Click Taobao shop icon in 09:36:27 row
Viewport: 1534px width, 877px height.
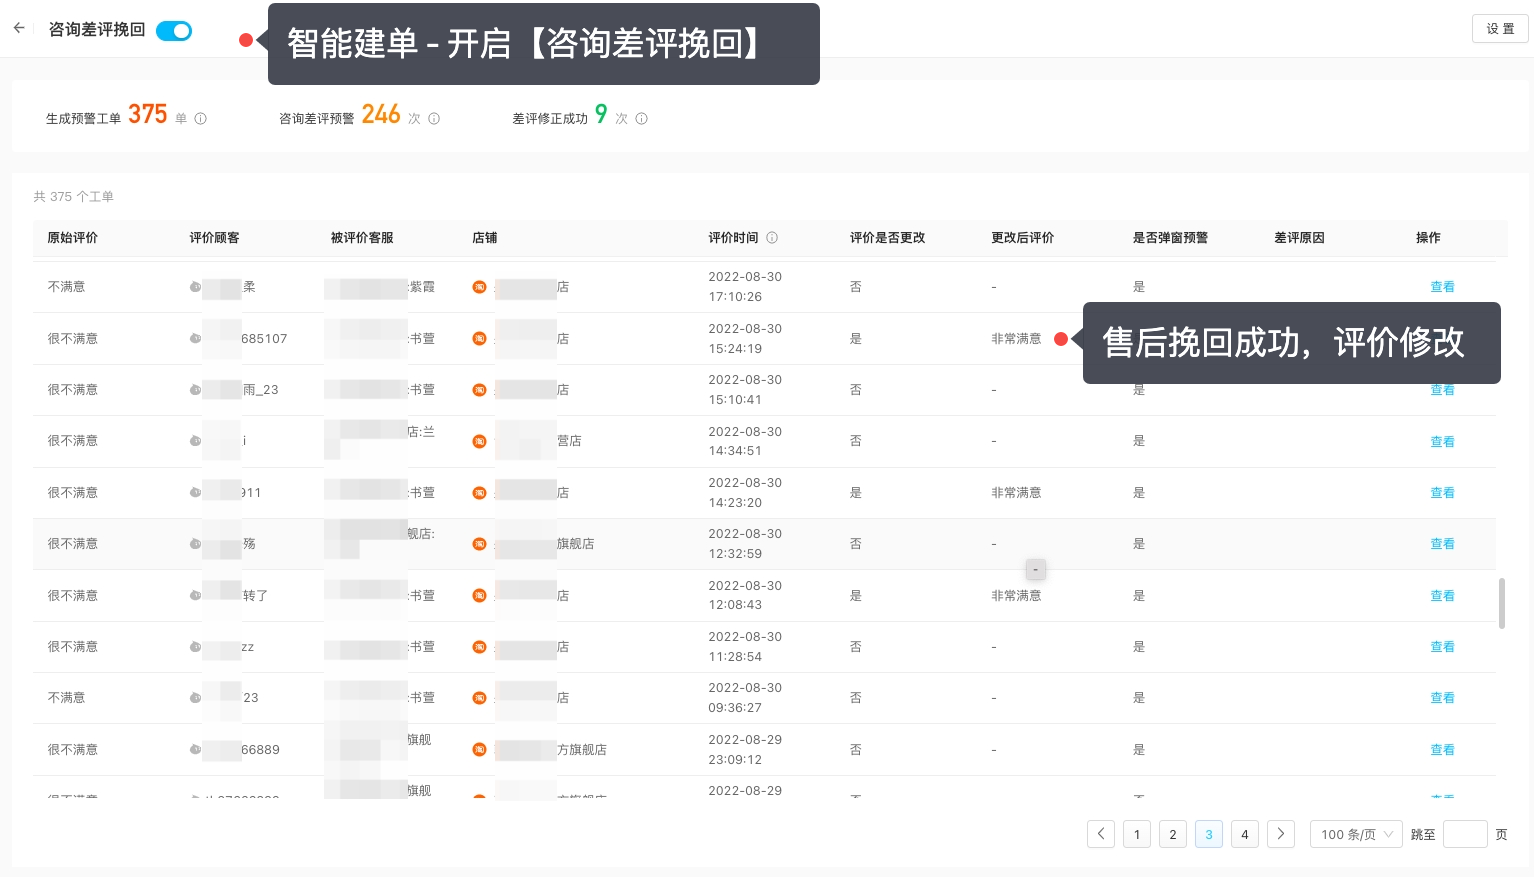480,698
